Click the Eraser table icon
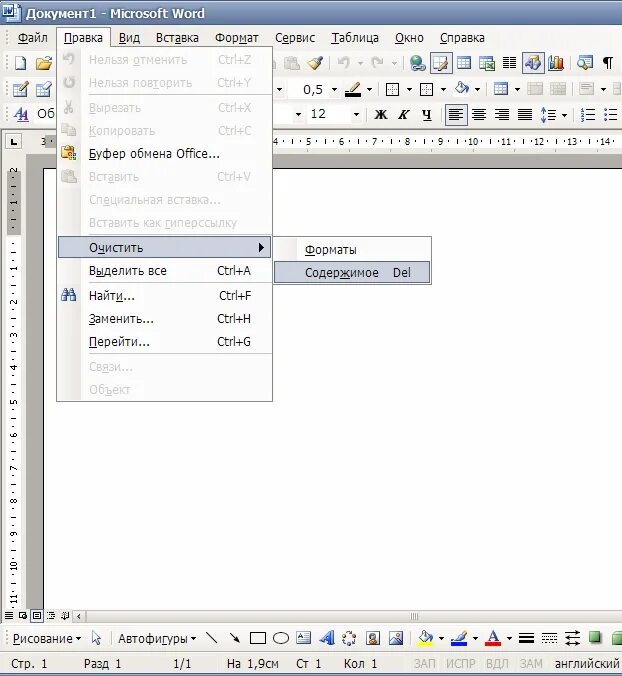The width and height of the screenshot is (622, 676). click(x=44, y=89)
